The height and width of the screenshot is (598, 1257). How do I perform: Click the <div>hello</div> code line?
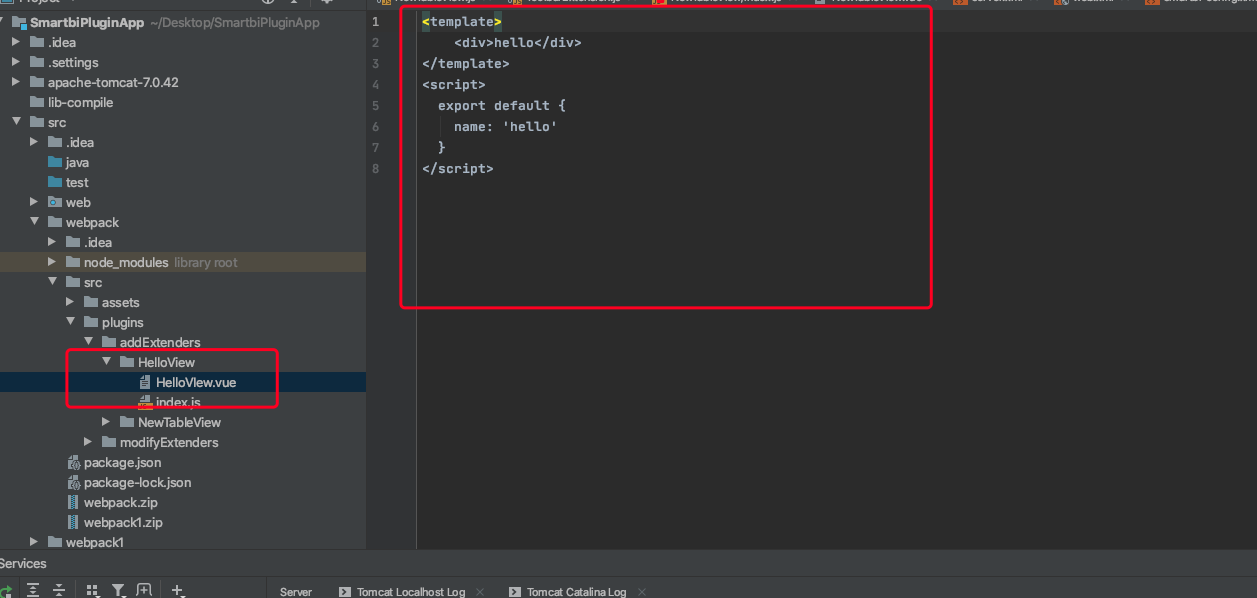tap(517, 42)
